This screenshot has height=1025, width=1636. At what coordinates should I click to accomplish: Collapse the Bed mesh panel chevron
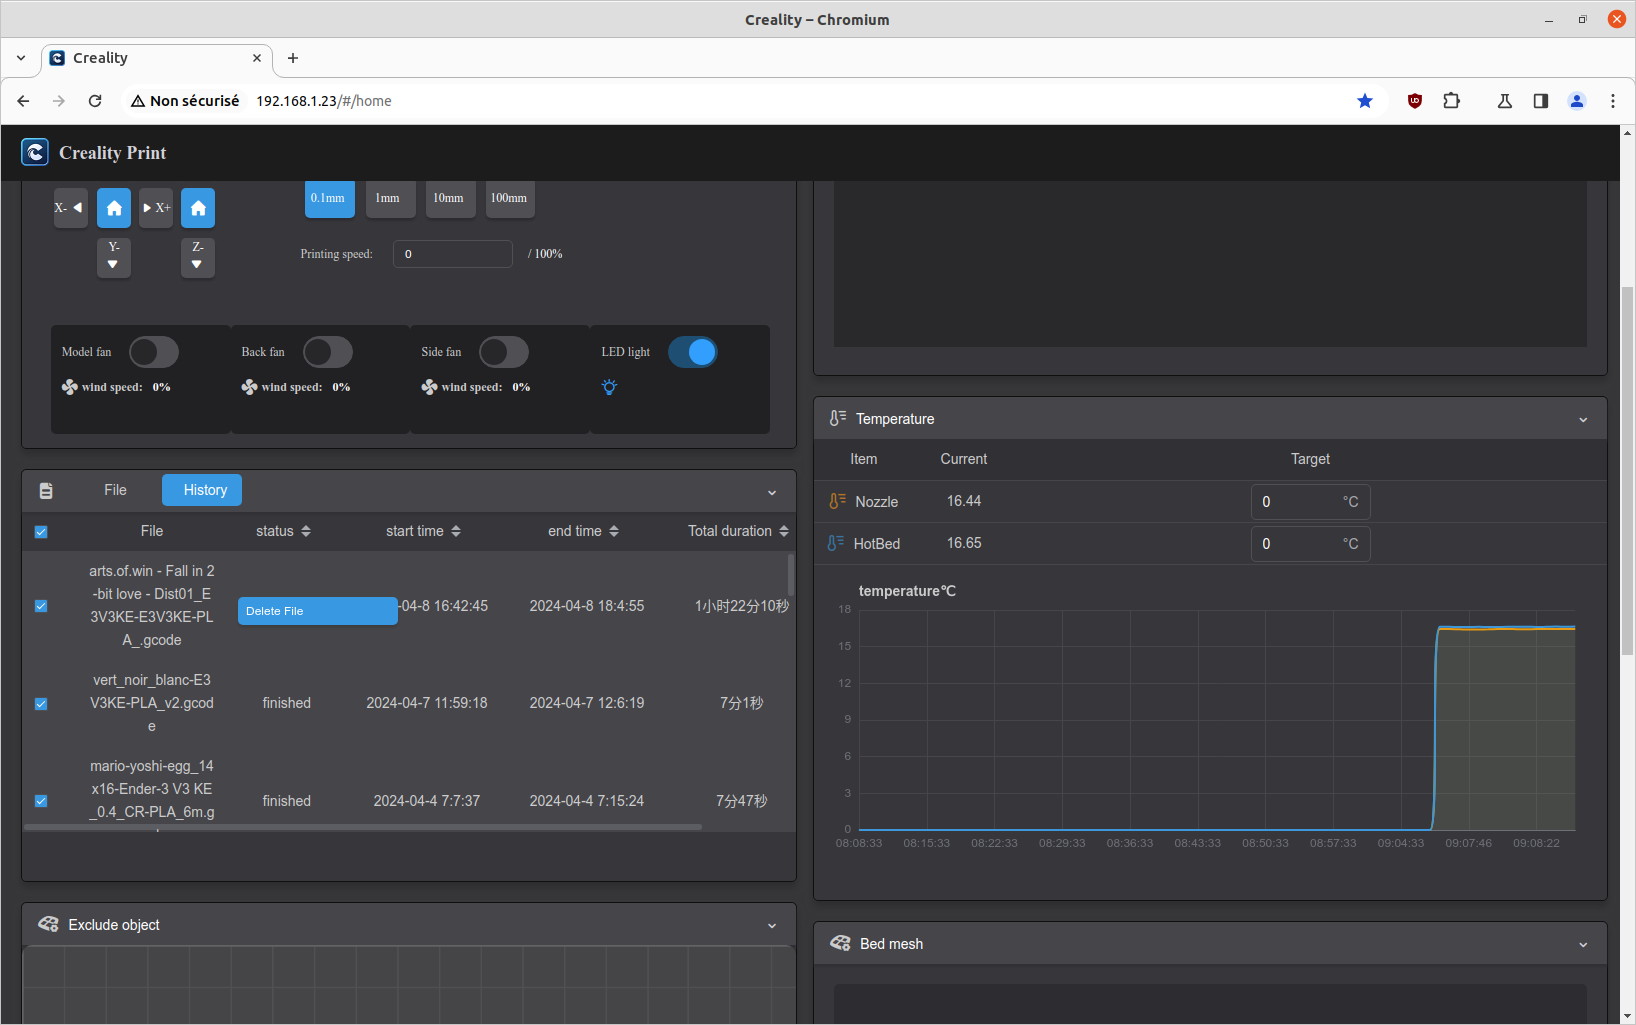pyautogui.click(x=1583, y=945)
